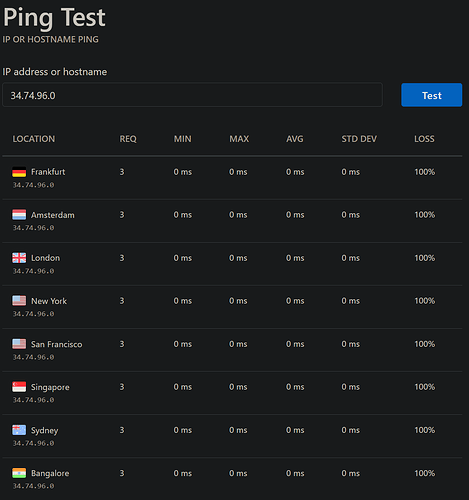Click the US flag icon beside New York
This screenshot has width=469, height=500.
(x=19, y=301)
